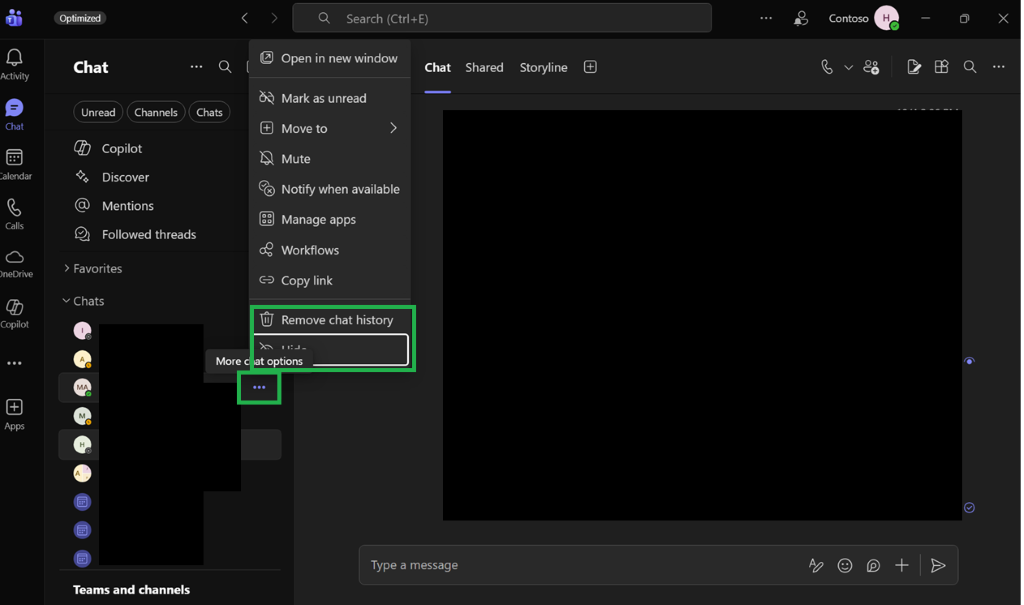Open Calls from the left rail
1024x605 pixels.
tap(14, 215)
